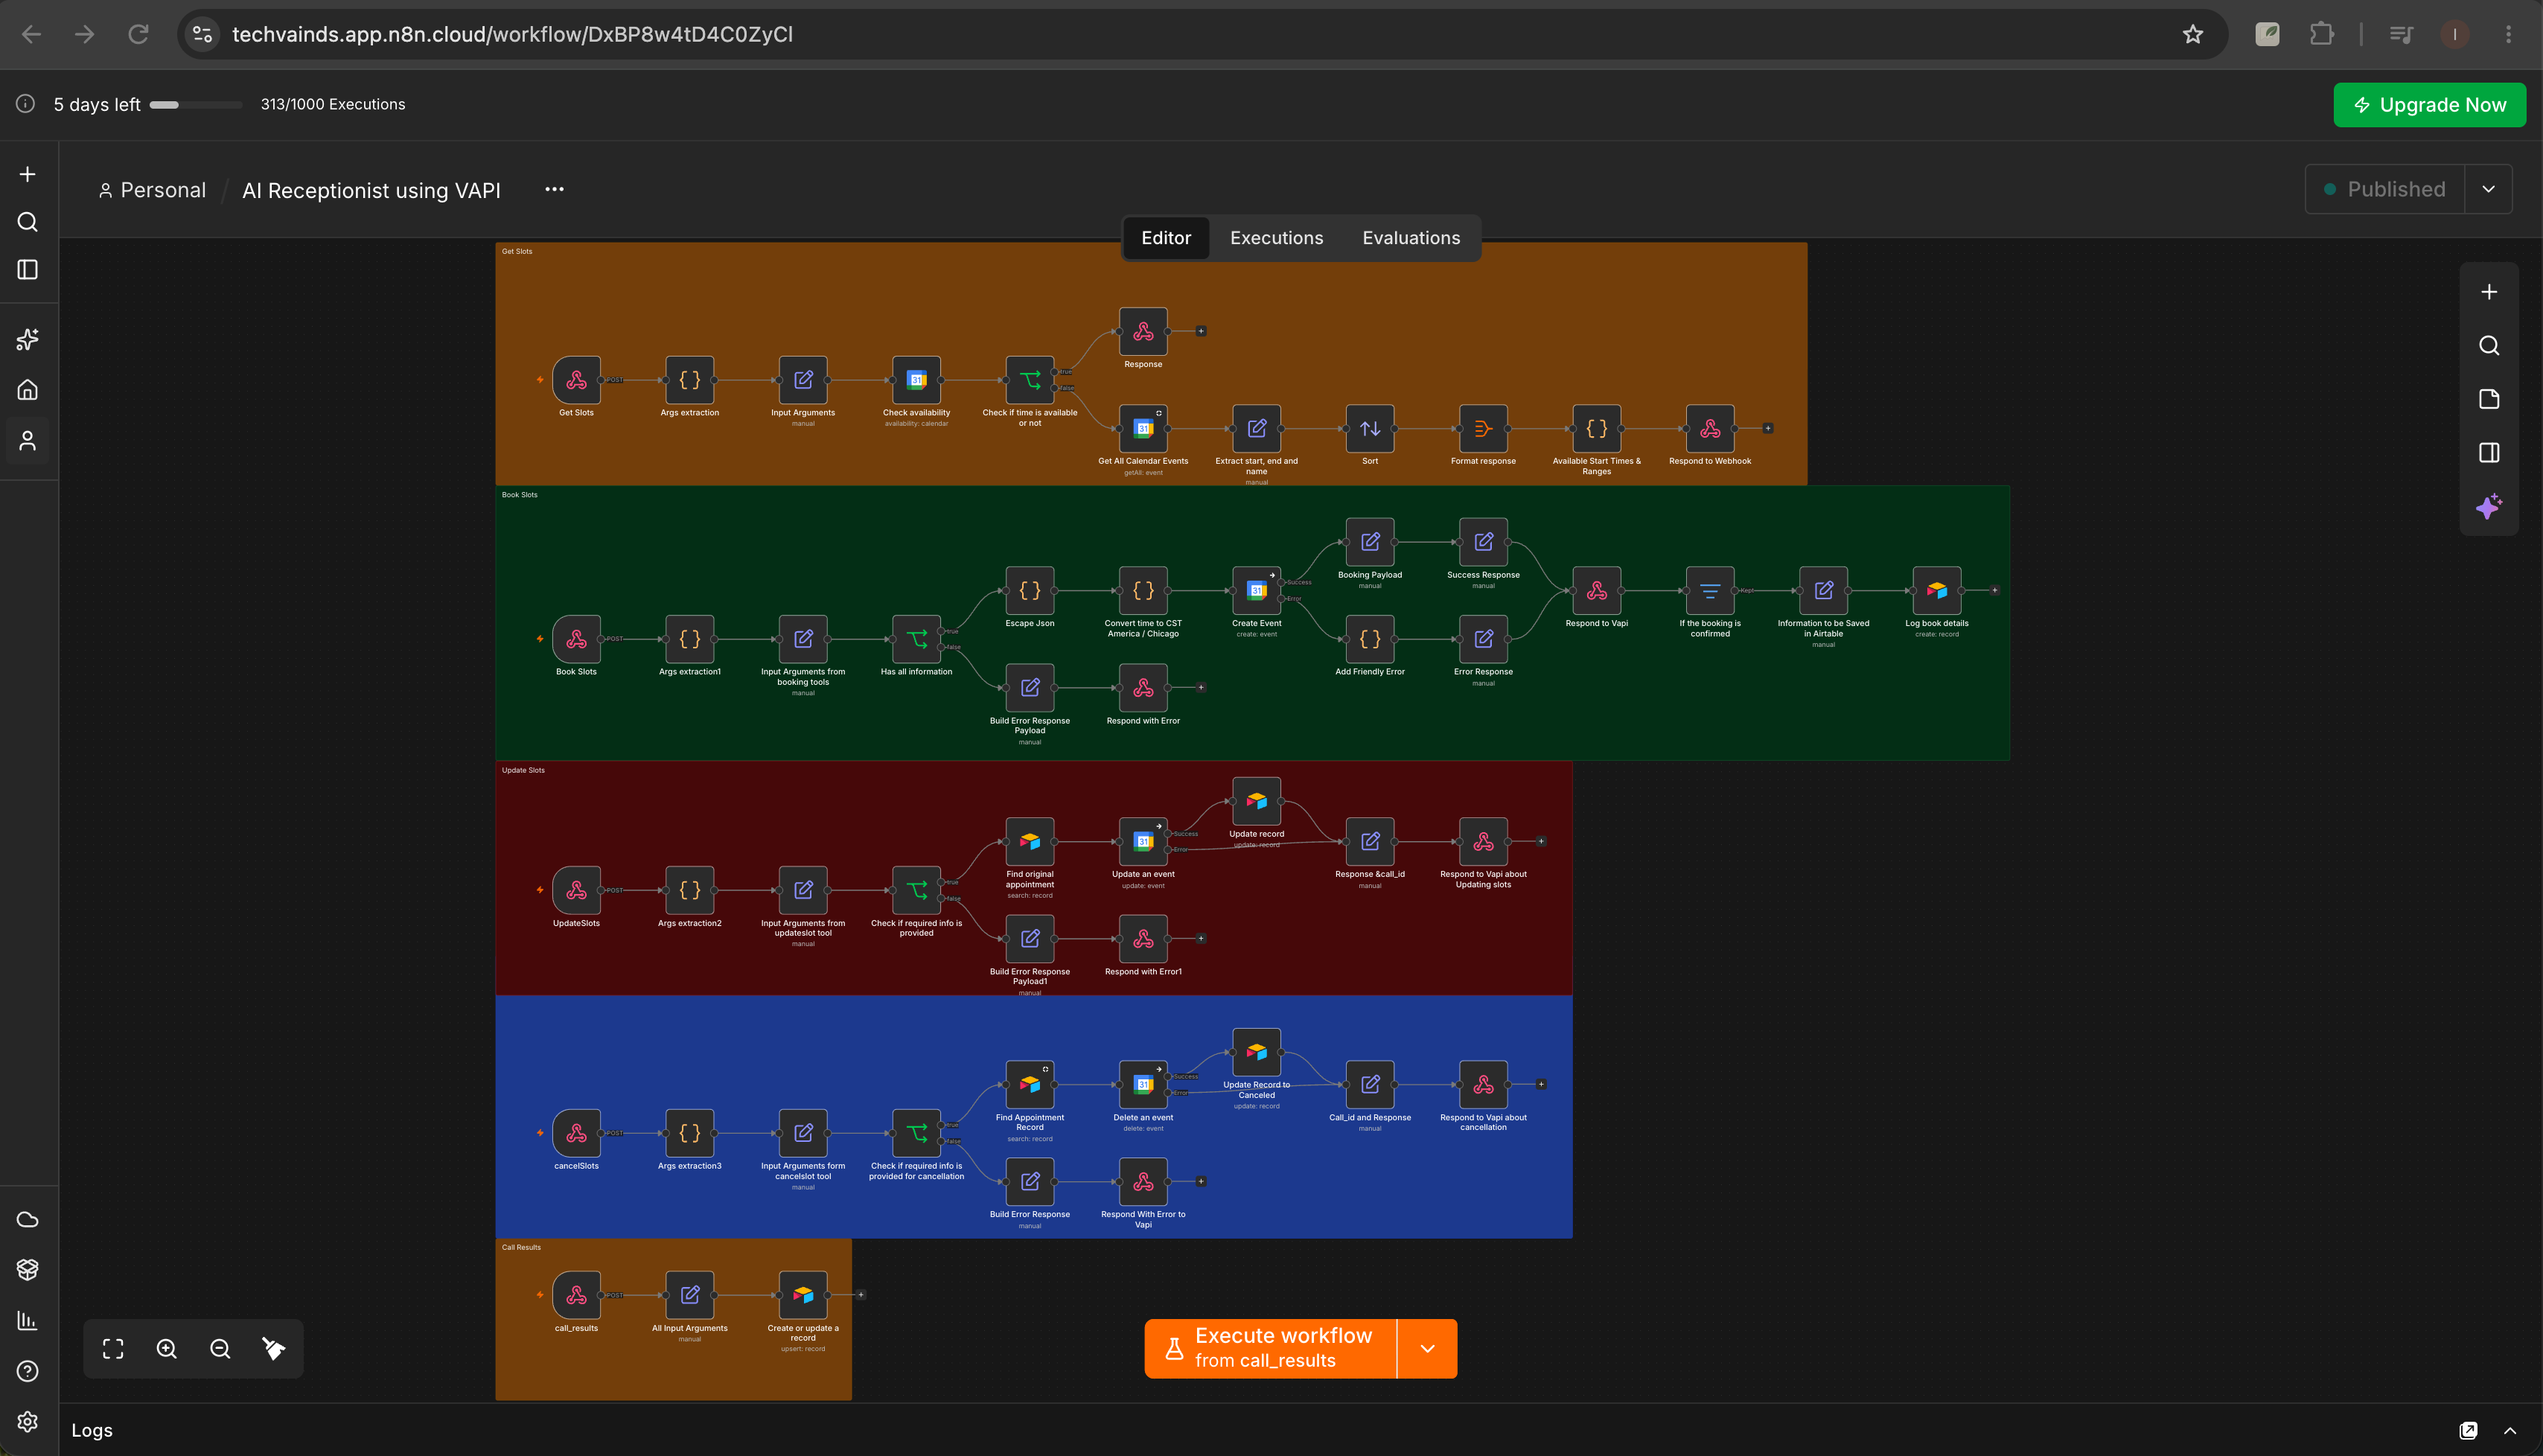This screenshot has height=1456, width=2543.
Task: Open the Personal project link
Action: coord(152,190)
